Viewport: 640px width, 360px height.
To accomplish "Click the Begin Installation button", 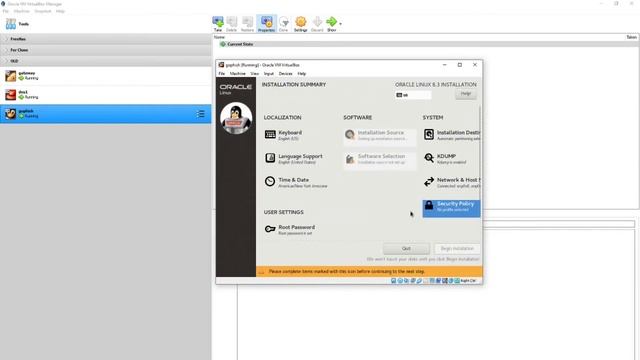I will (x=457, y=249).
